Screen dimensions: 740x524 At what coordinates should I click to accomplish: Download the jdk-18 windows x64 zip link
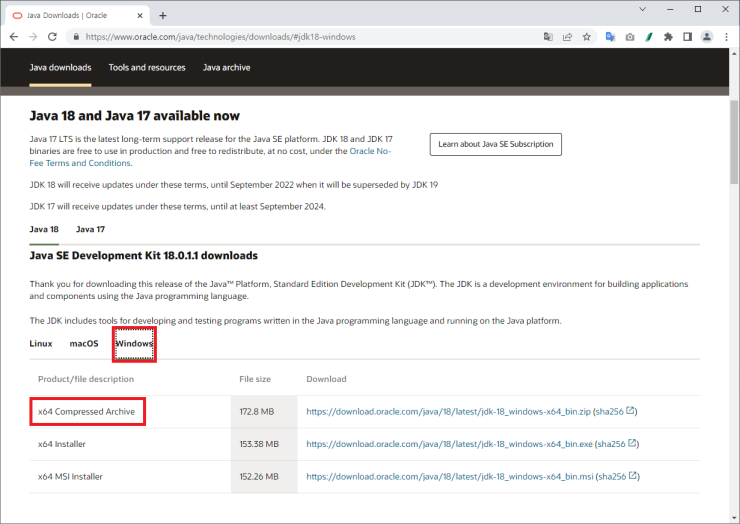point(448,411)
